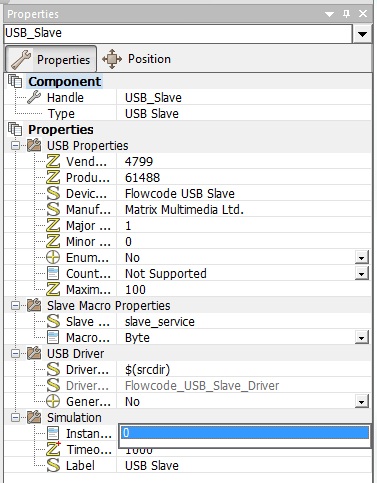The width and height of the screenshot is (377, 483).
Task: Switch to the Position tab
Action: click(136, 59)
